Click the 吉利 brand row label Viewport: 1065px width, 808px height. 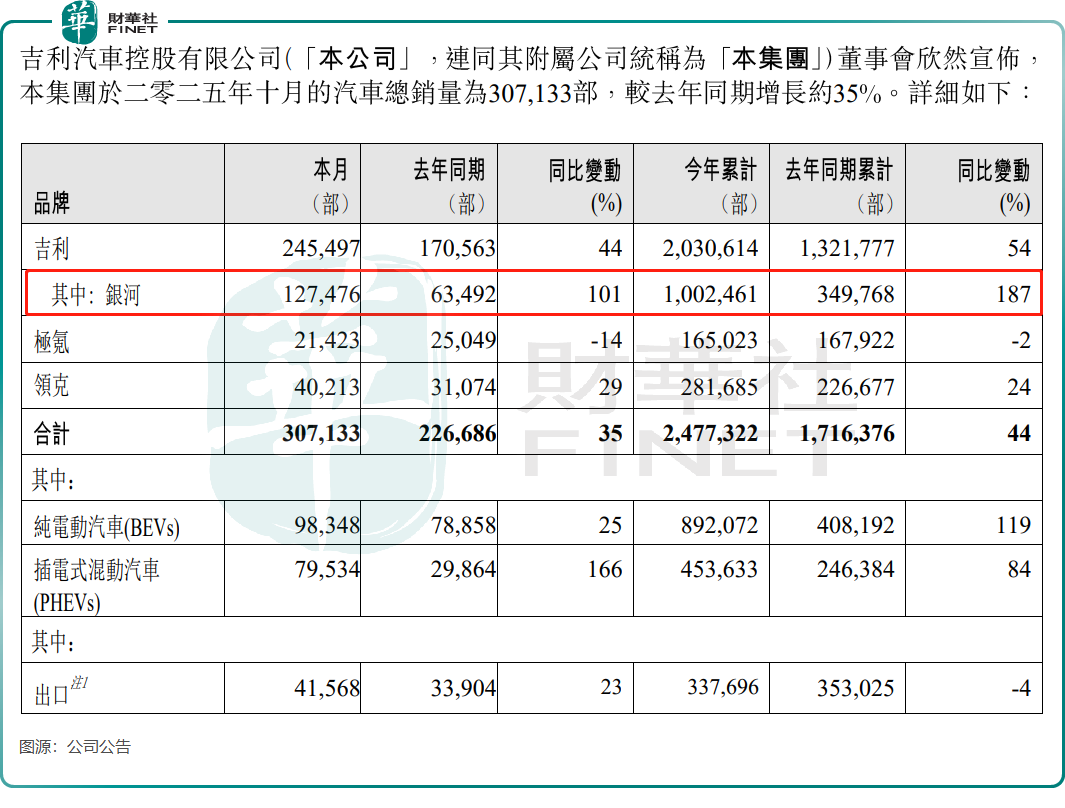pyautogui.click(x=52, y=248)
